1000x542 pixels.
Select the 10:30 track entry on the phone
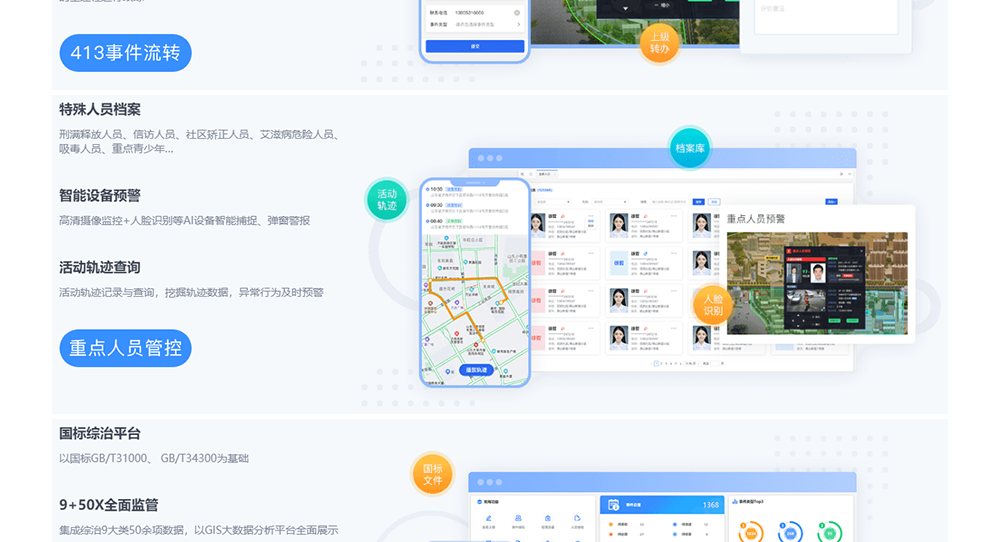tap(468, 193)
